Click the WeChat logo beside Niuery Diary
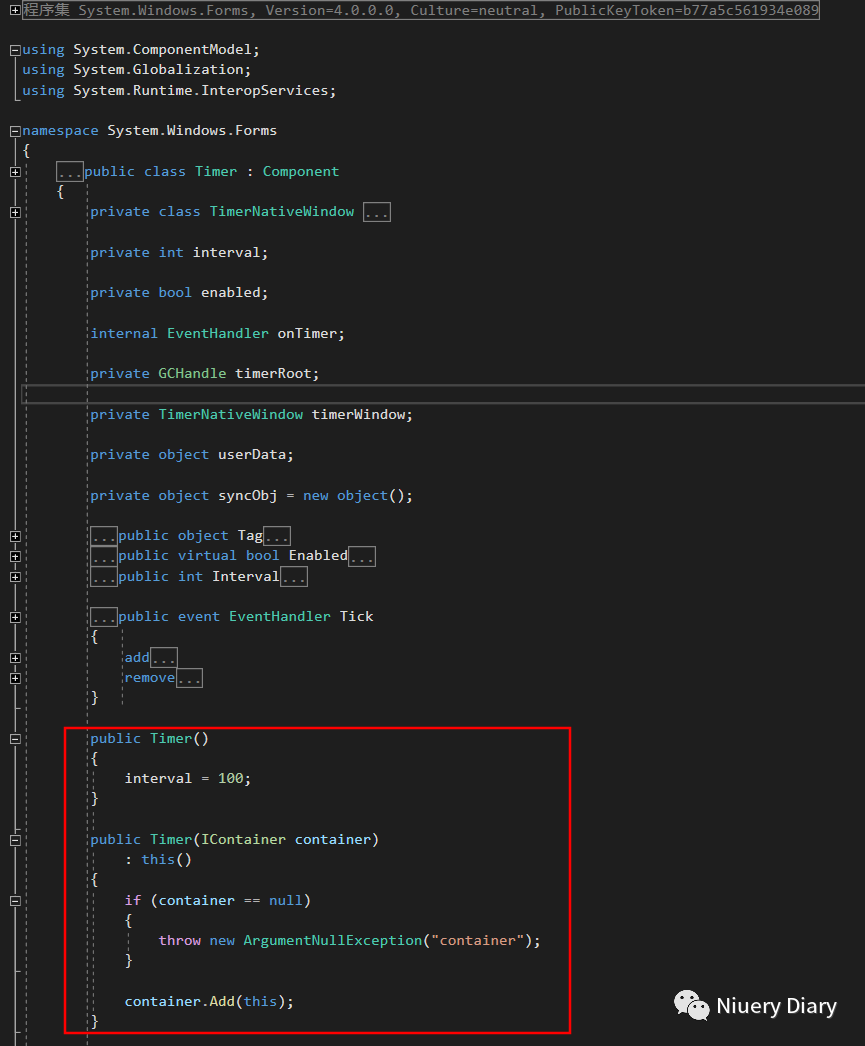 [x=691, y=1005]
